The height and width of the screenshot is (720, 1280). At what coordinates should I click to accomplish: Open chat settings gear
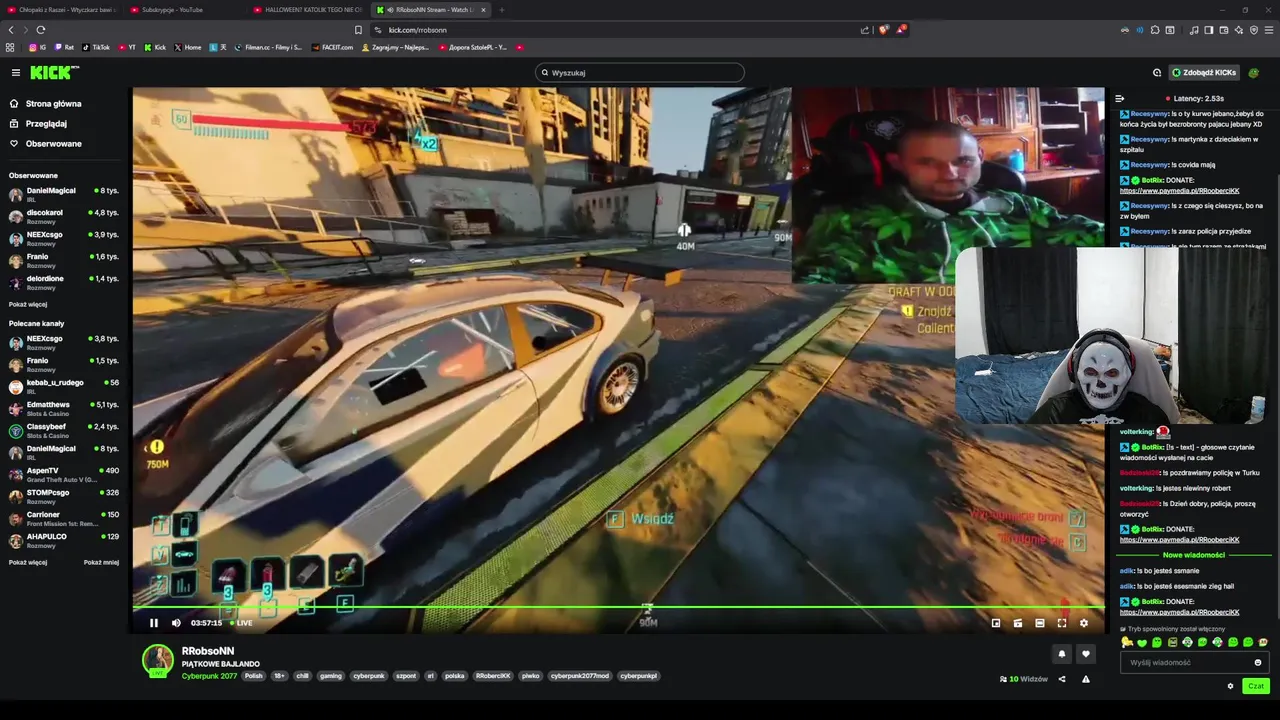1230,686
